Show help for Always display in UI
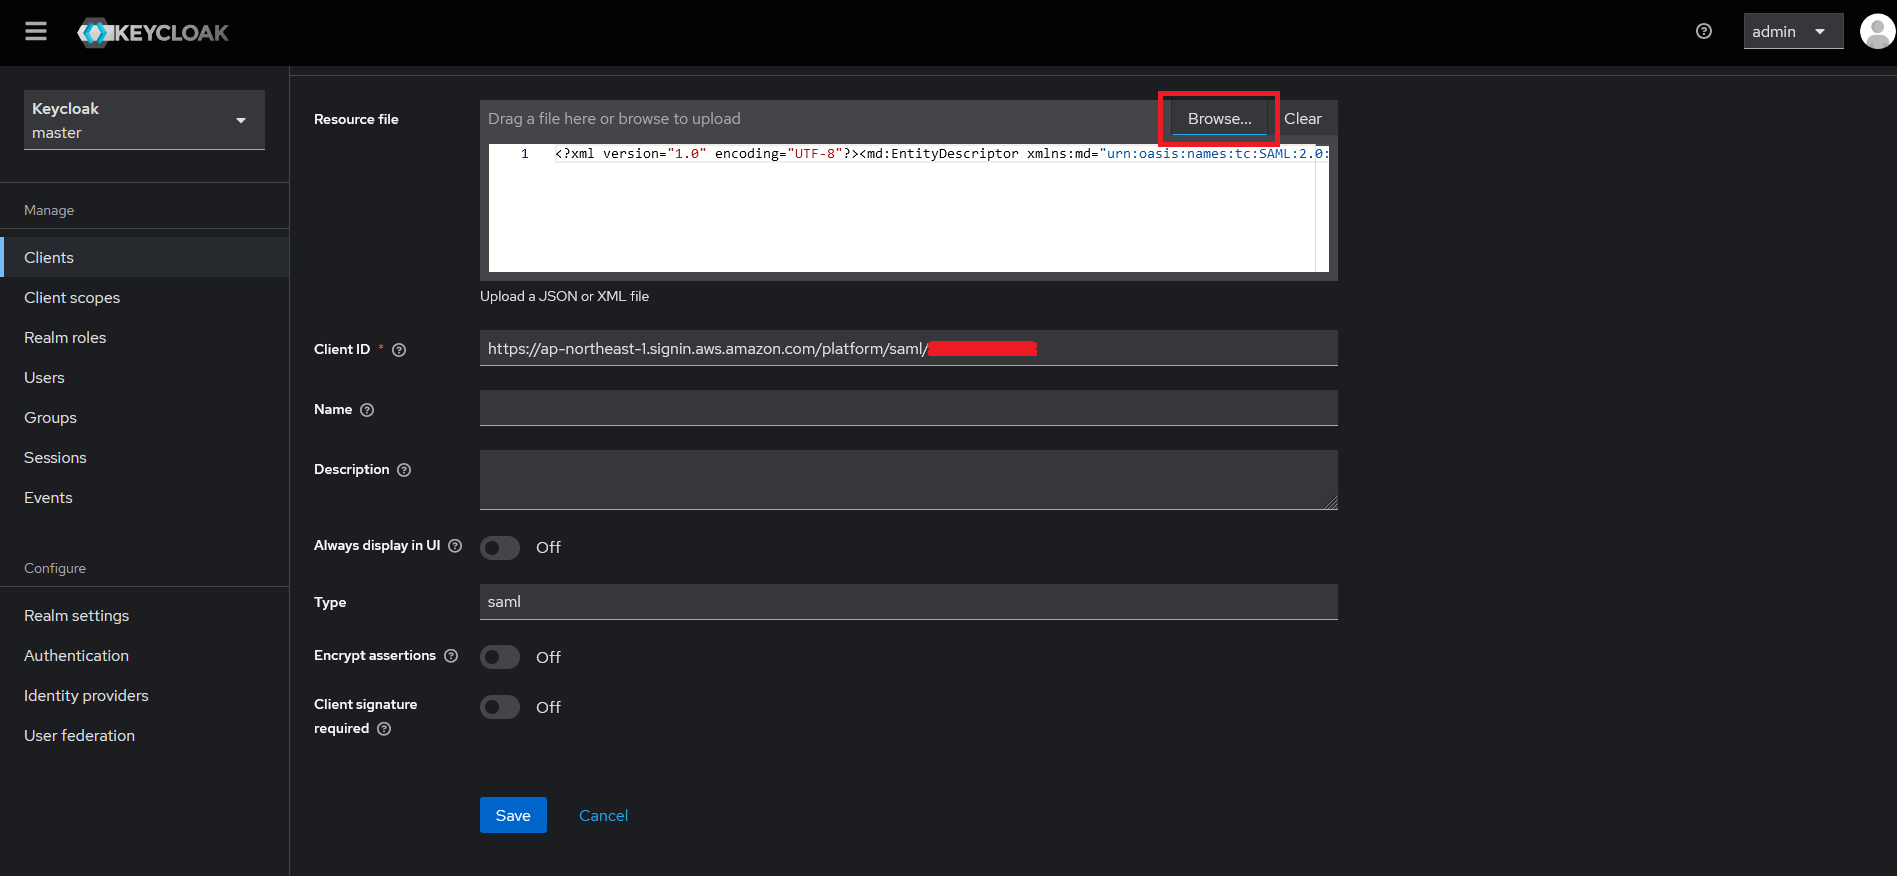Screen dimensions: 1897x876 click(x=455, y=546)
